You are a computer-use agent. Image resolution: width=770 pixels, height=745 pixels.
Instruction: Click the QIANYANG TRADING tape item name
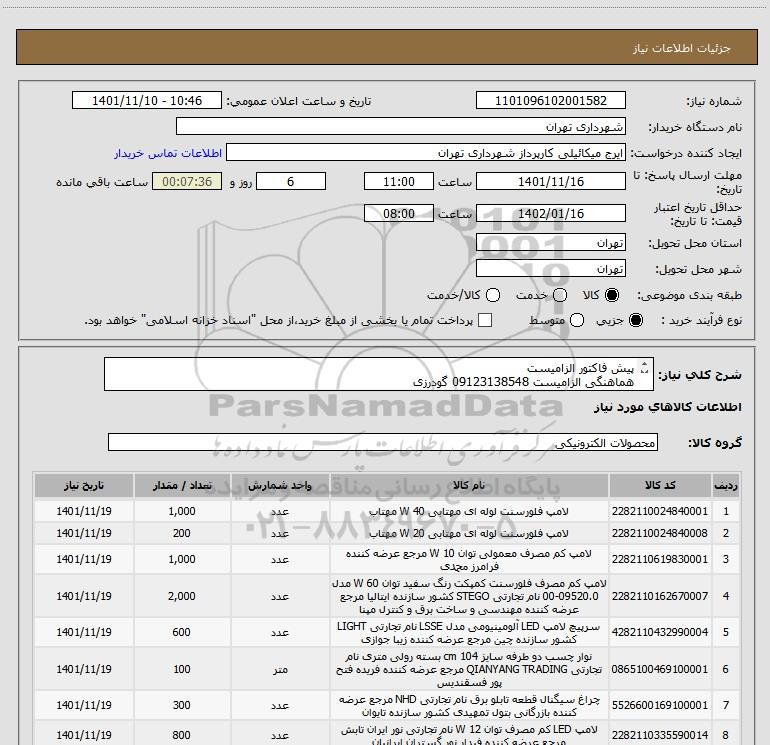(469, 669)
